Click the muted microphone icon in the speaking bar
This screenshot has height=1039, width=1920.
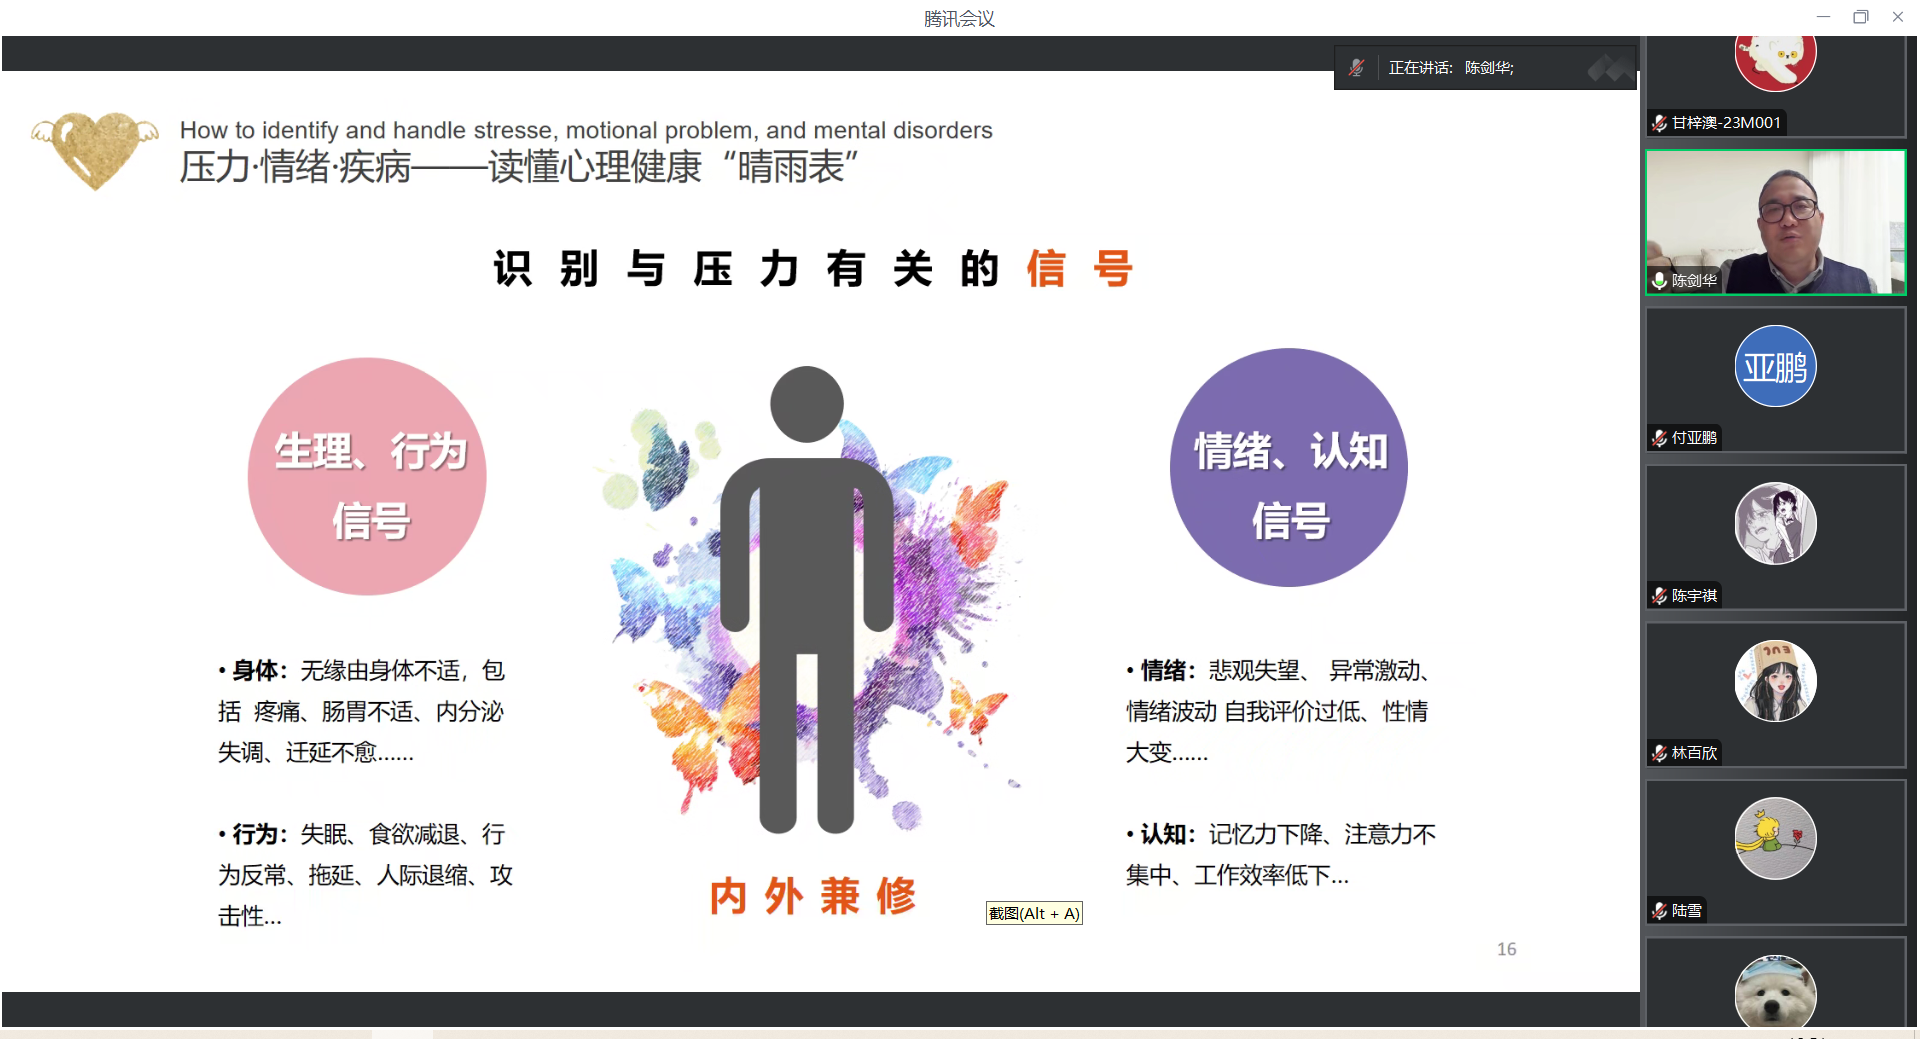pyautogui.click(x=1356, y=68)
